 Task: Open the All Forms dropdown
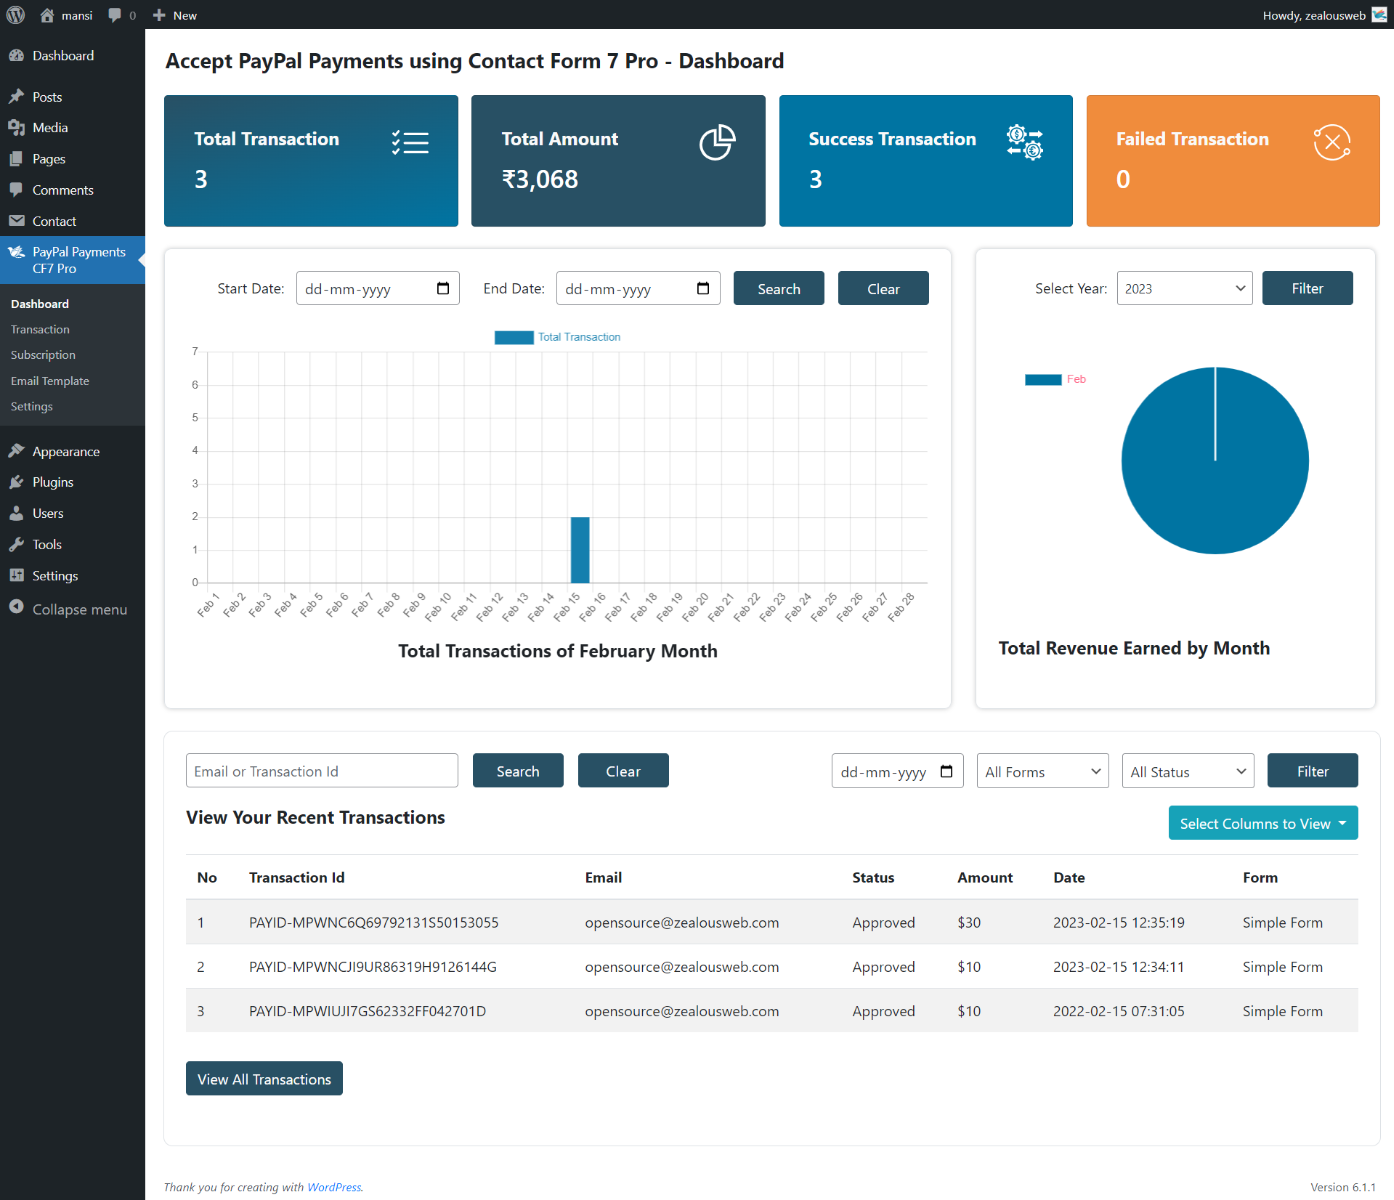click(1042, 772)
